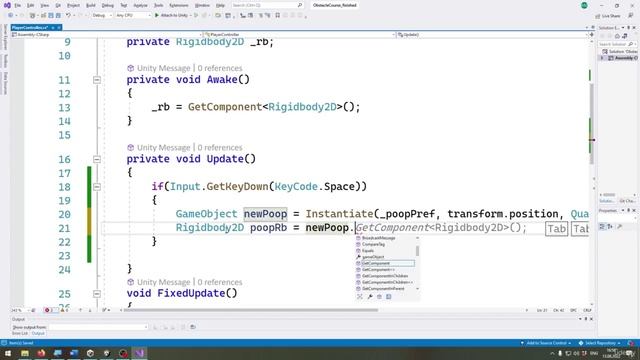640x360 pixels.
Task: Click the horizontal editor scrollbar
Action: (251, 310)
